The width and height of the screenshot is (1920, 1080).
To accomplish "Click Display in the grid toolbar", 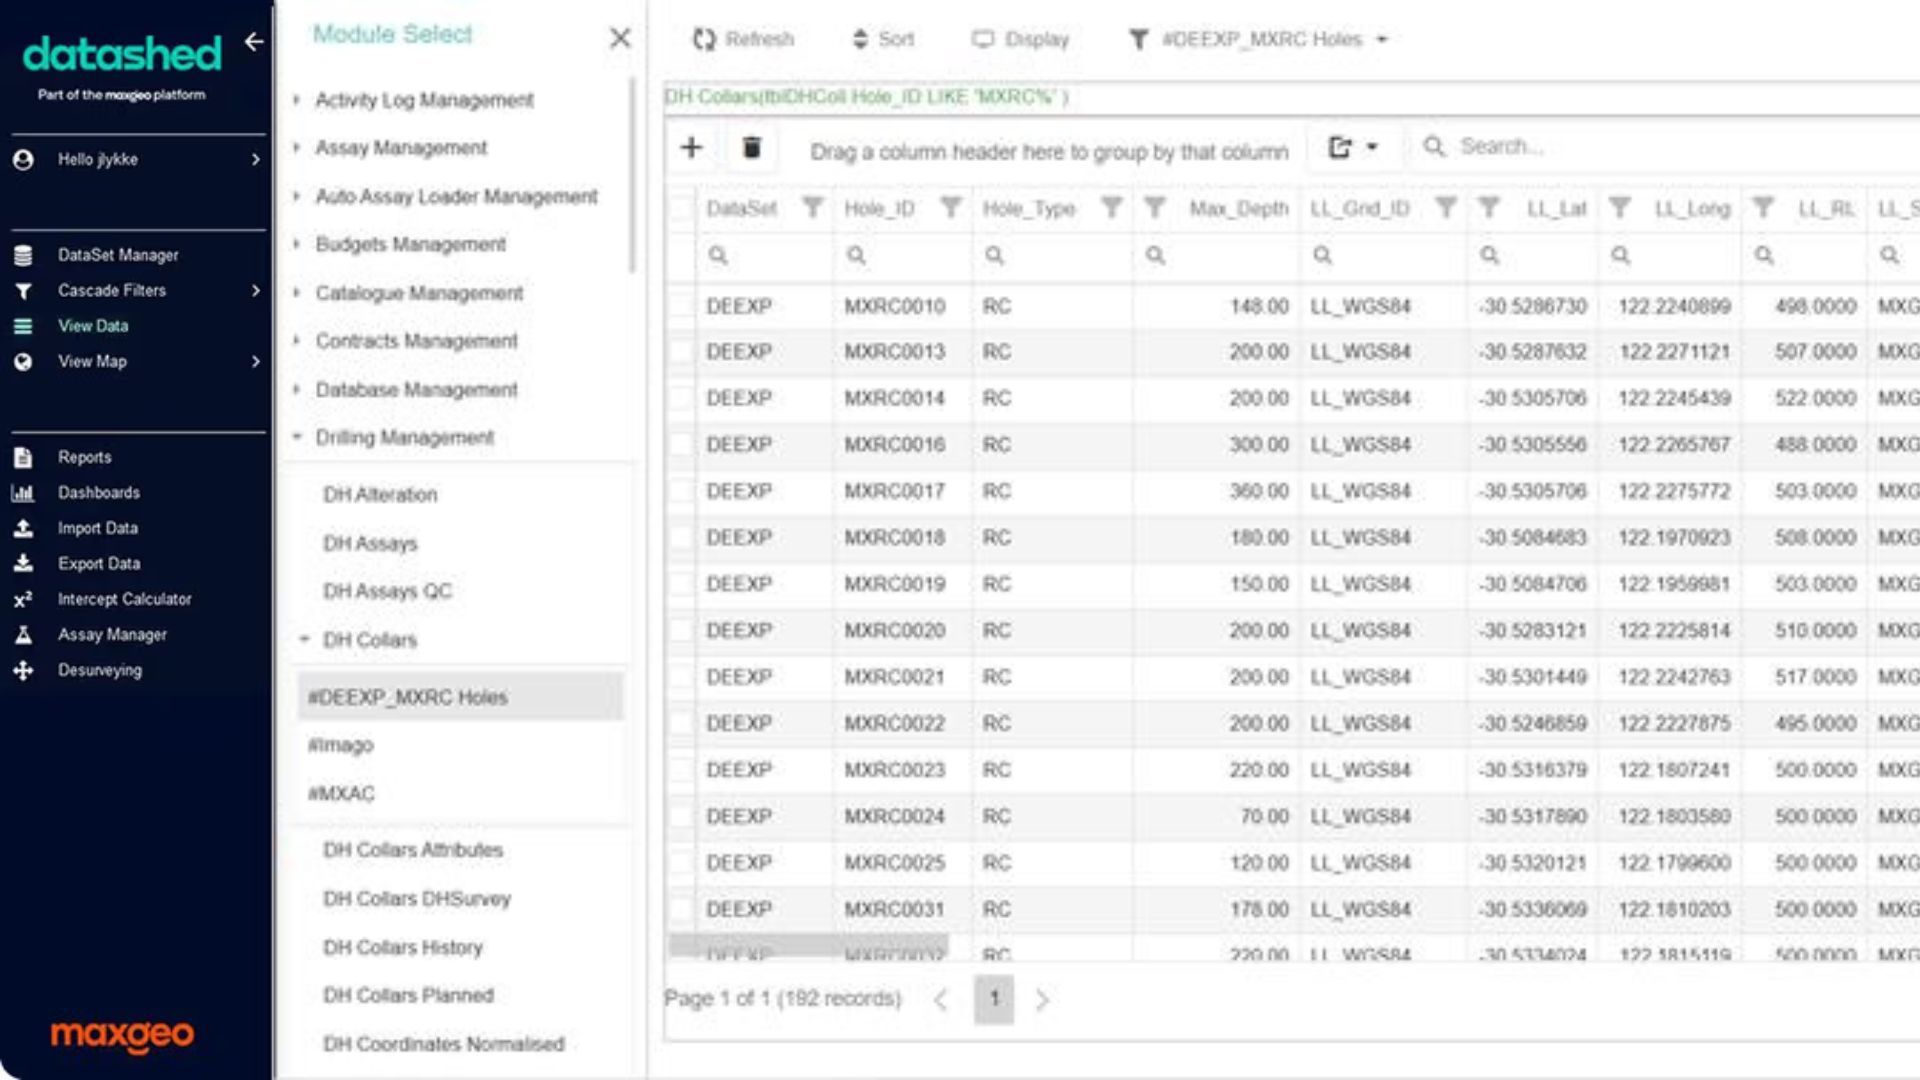I will [1021, 39].
